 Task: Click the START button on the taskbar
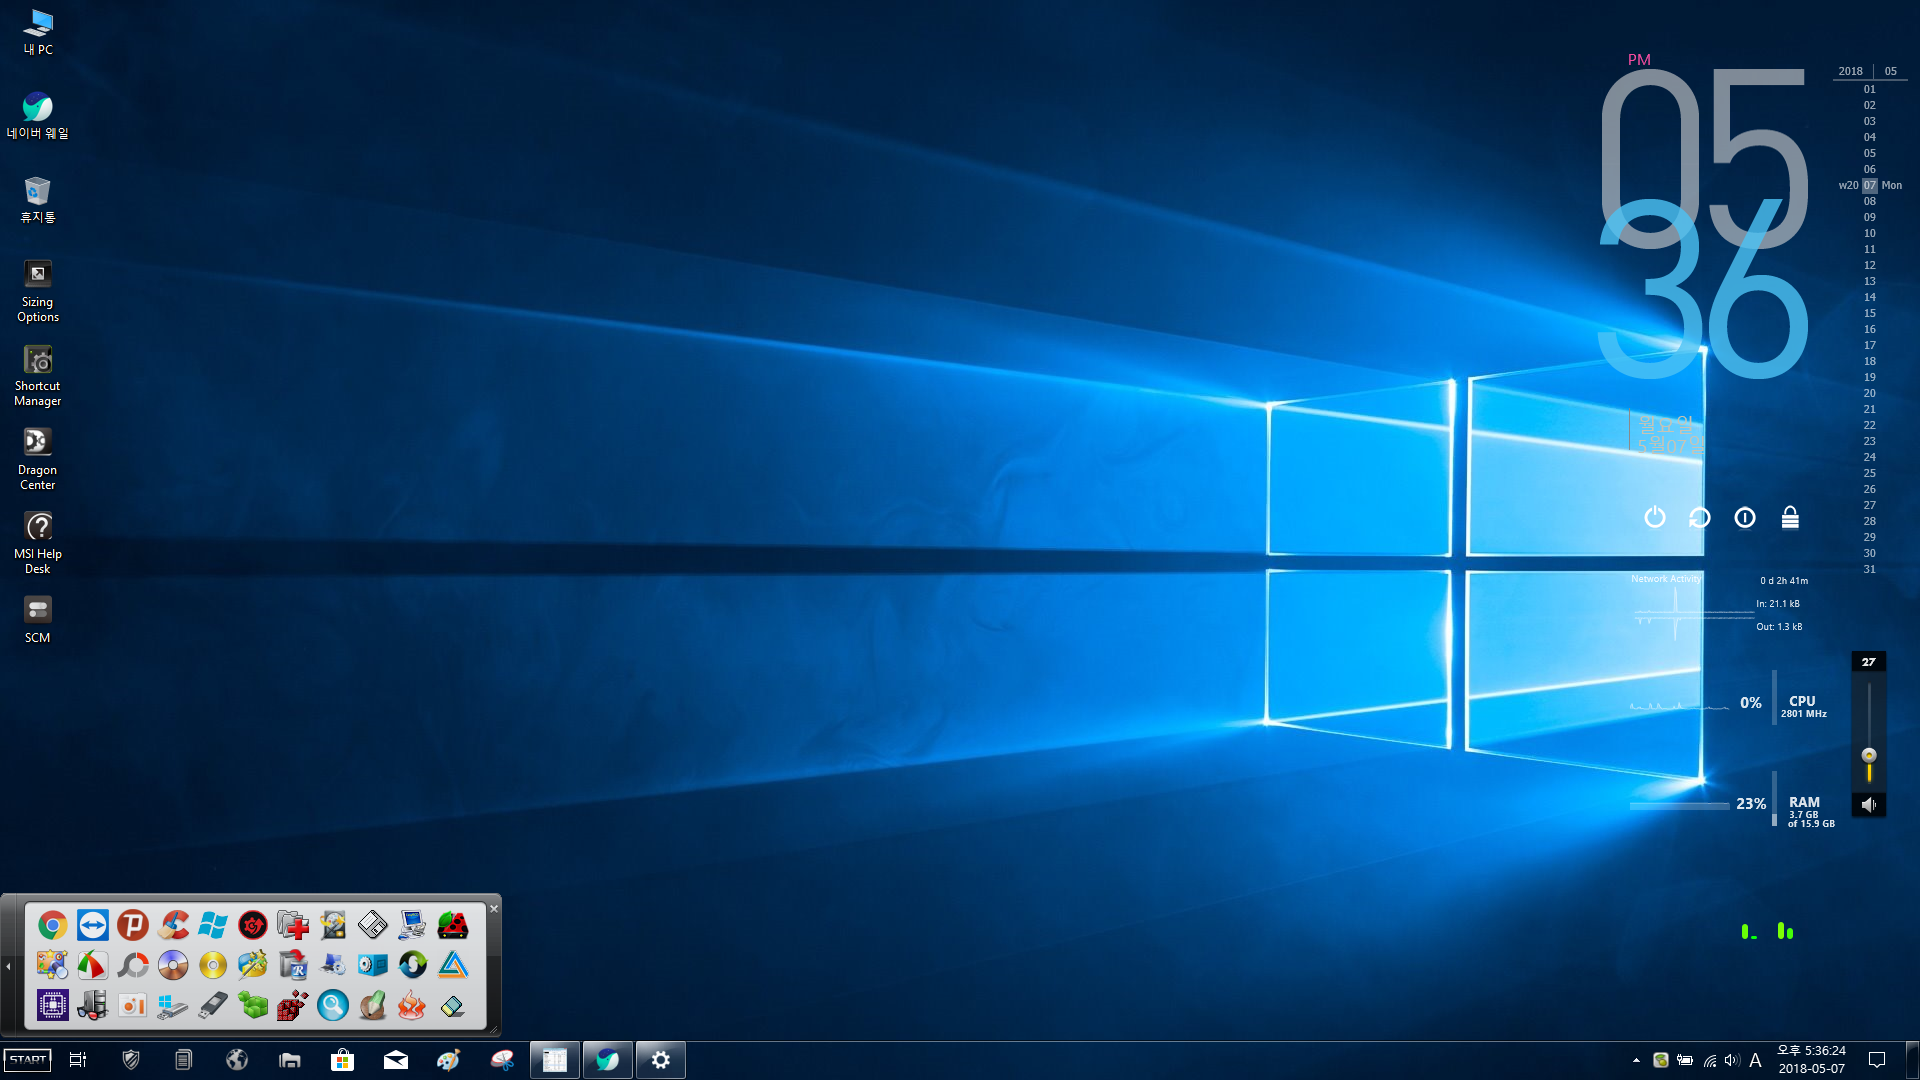tap(28, 1060)
